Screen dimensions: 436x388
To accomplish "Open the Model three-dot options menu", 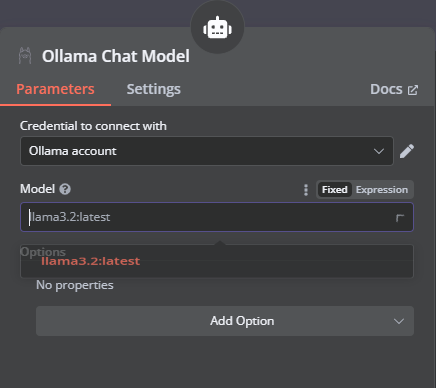I will (306, 190).
